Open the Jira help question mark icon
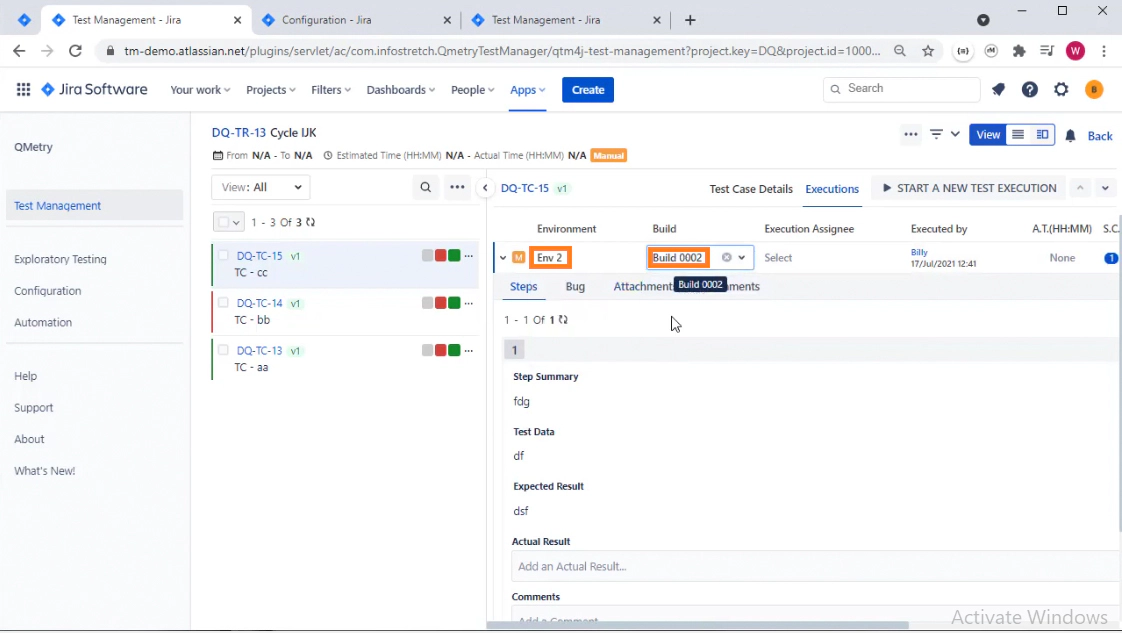 1030,90
